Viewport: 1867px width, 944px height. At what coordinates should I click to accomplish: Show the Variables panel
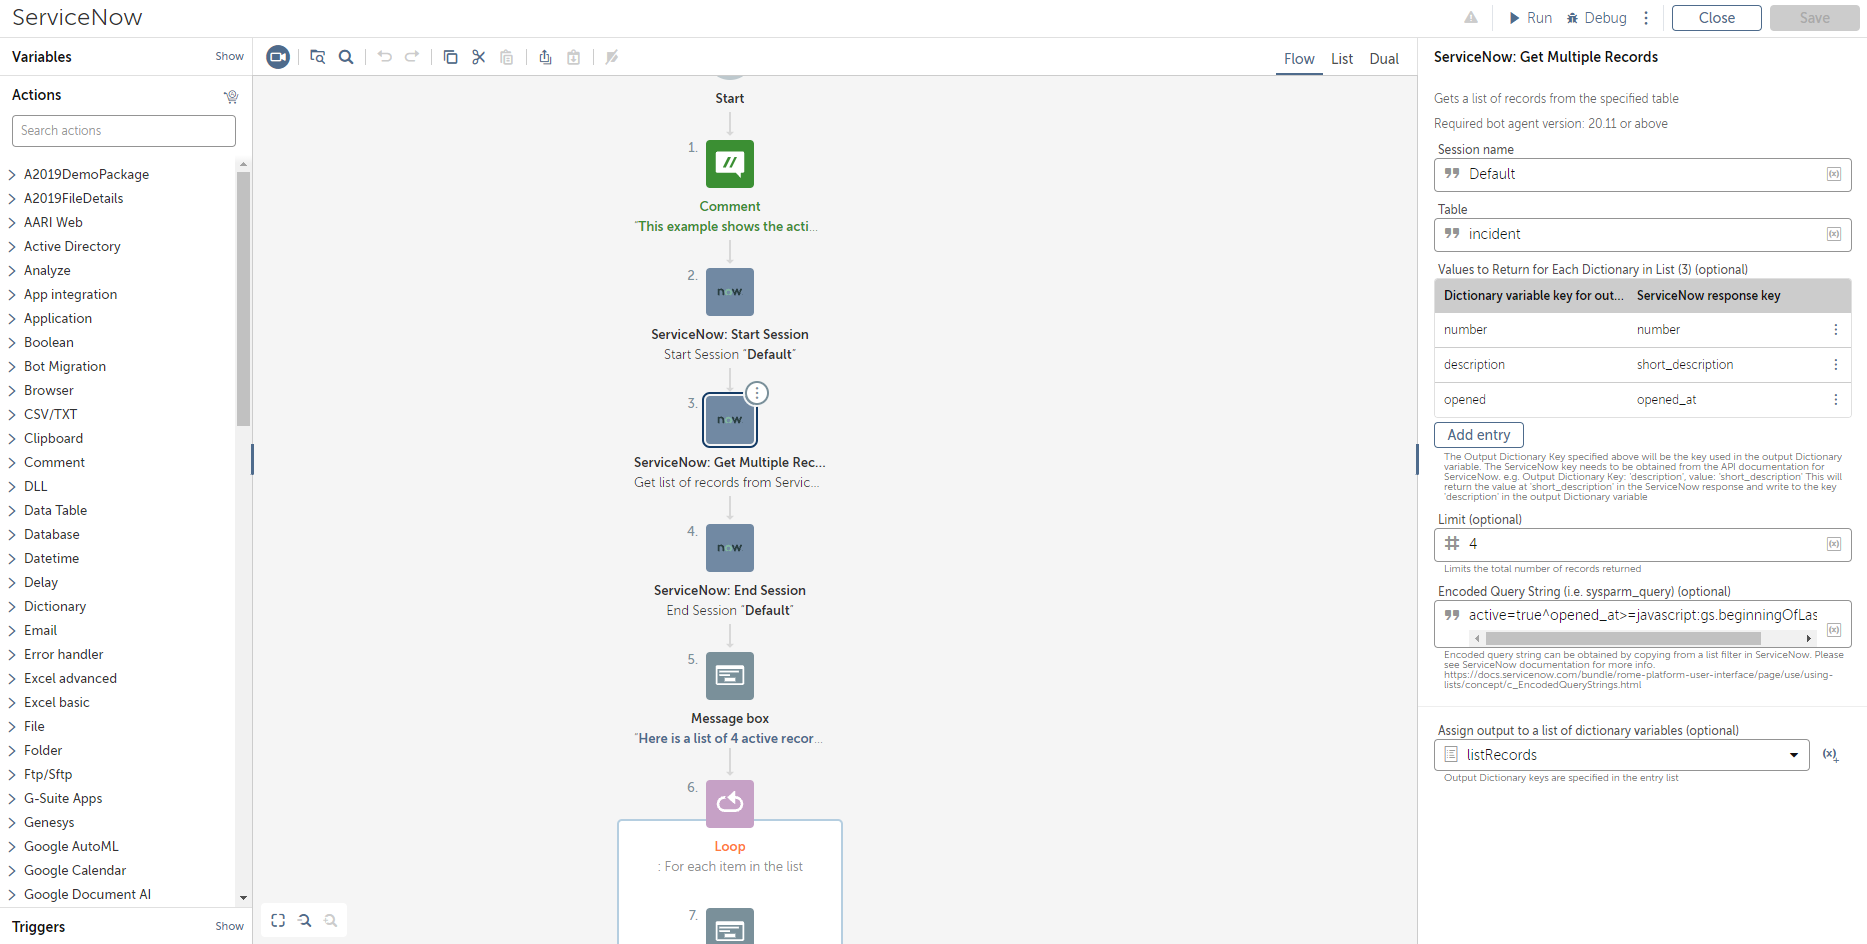coord(229,57)
